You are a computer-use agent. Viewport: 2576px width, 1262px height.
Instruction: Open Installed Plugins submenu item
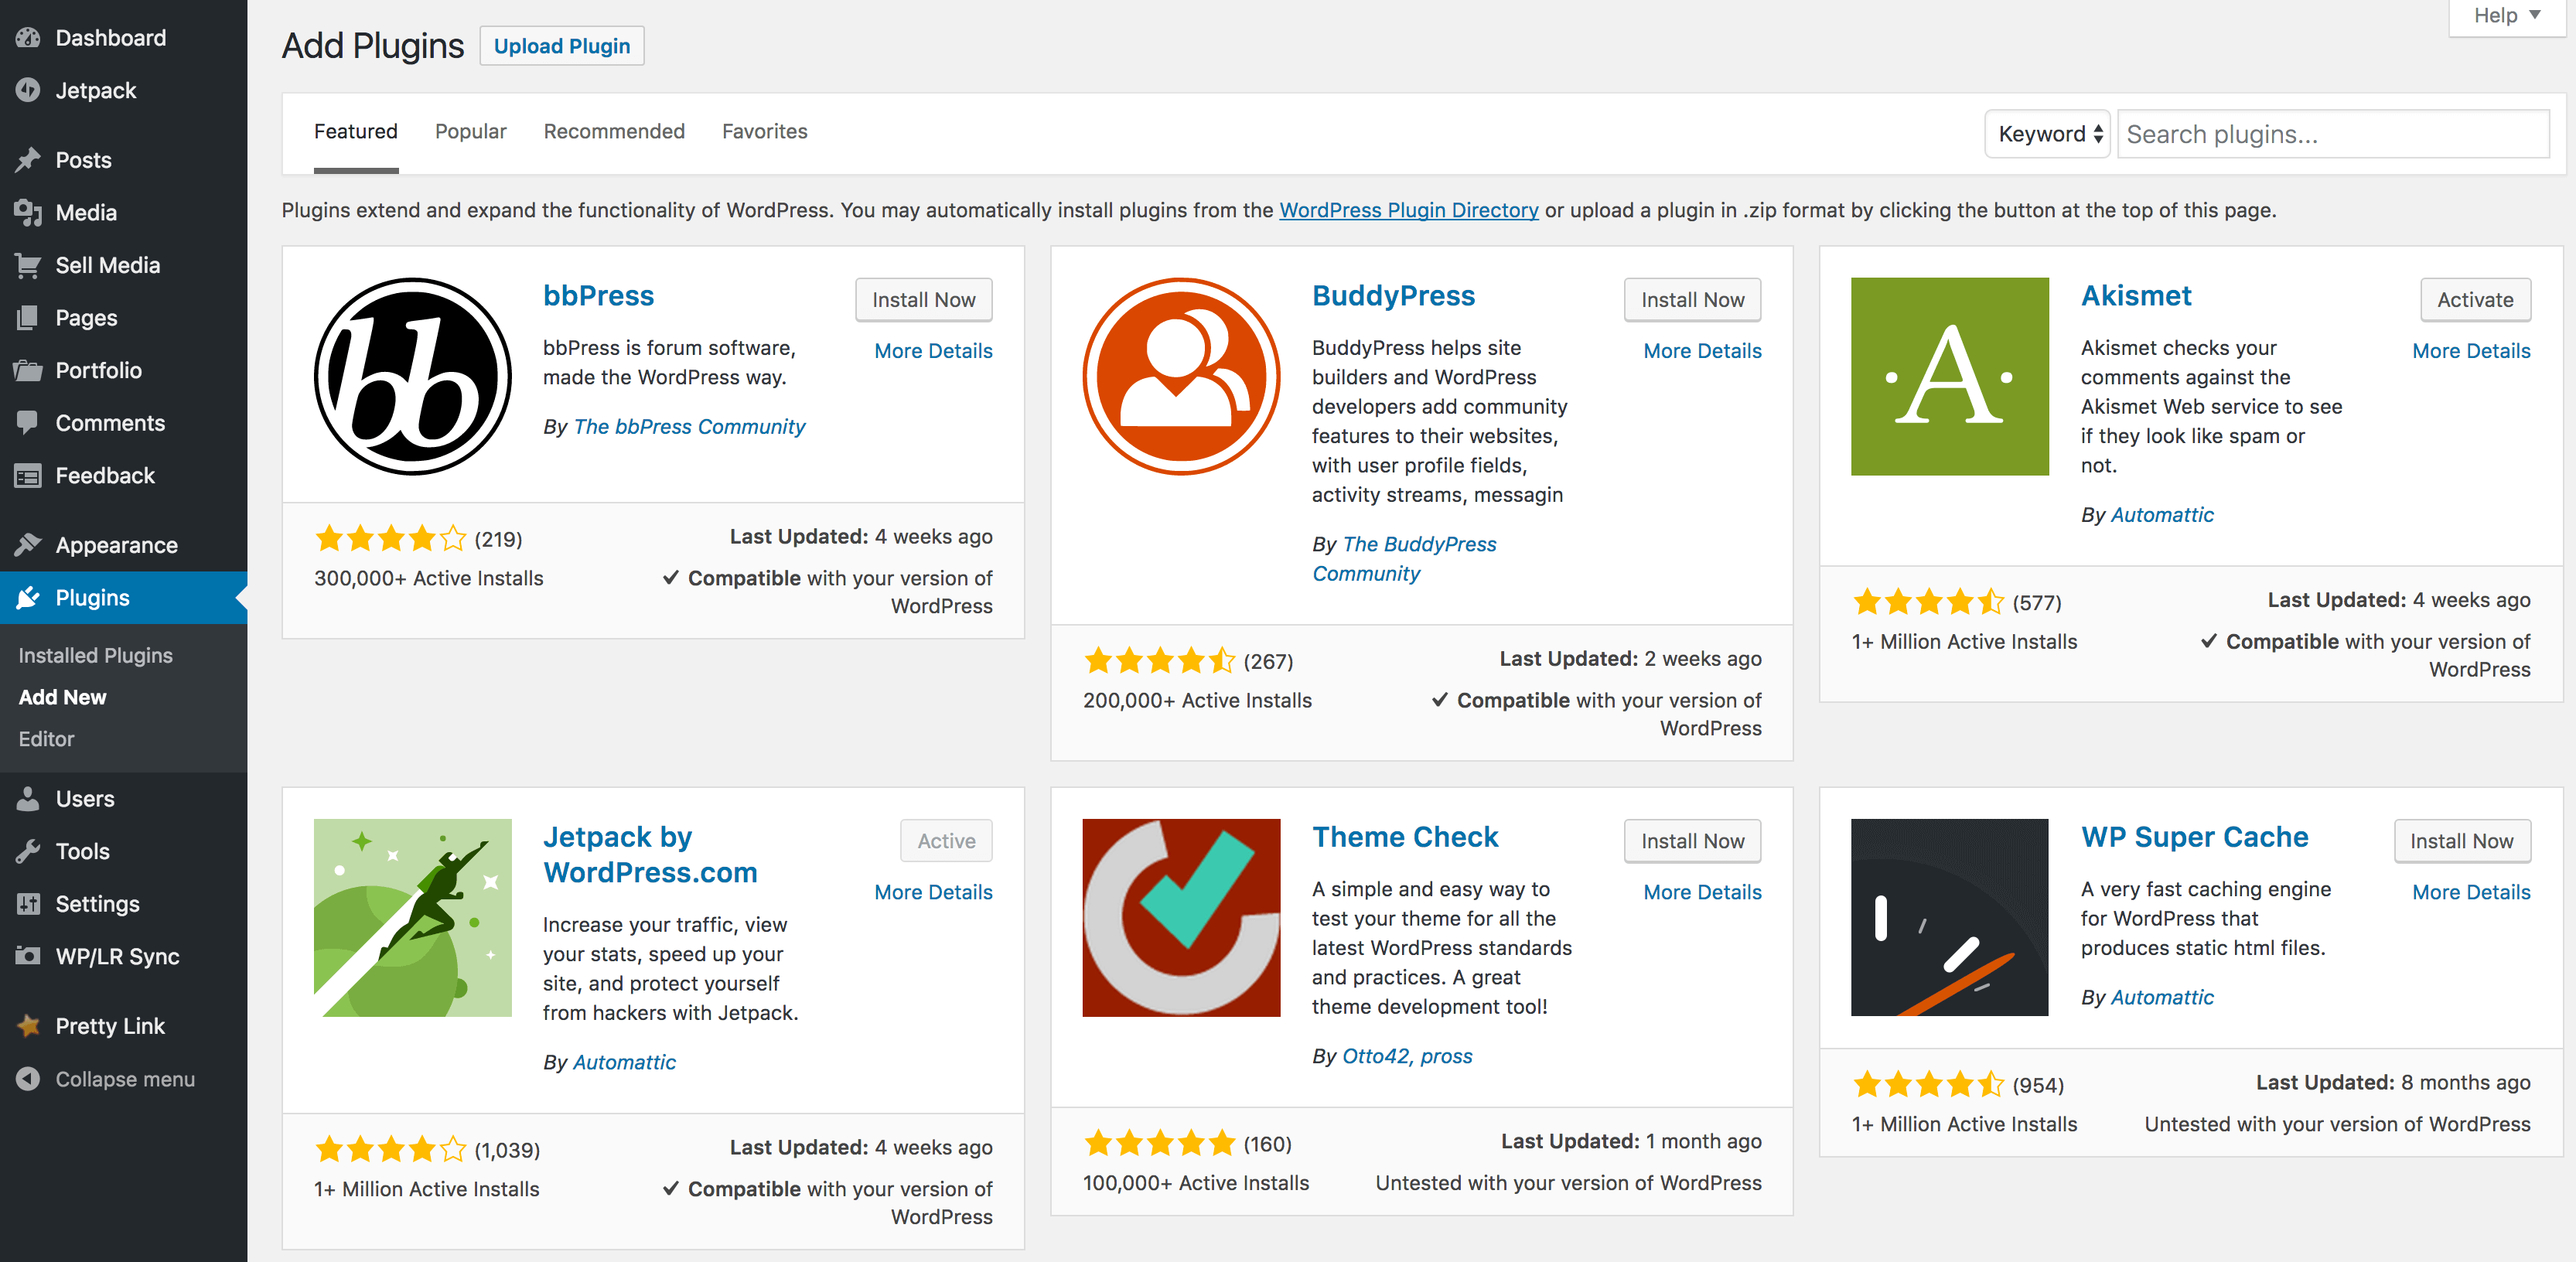(95, 655)
